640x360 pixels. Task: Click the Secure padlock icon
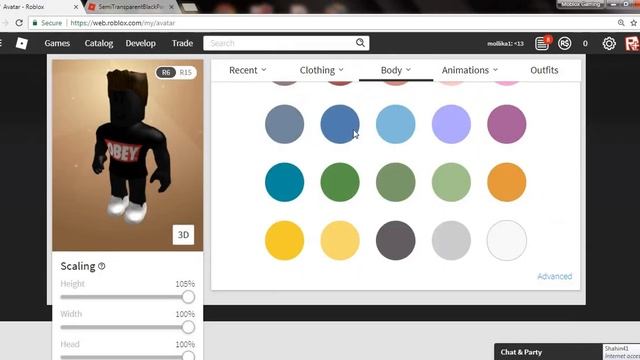pyautogui.click(x=35, y=23)
